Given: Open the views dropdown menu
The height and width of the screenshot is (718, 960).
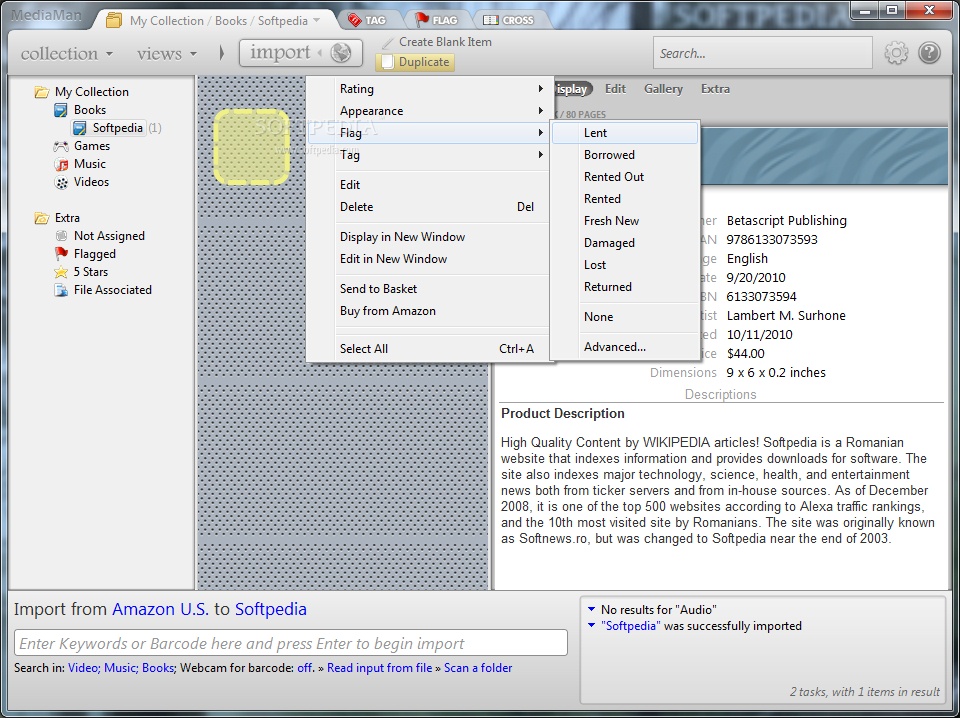Looking at the screenshot, I should [x=167, y=54].
